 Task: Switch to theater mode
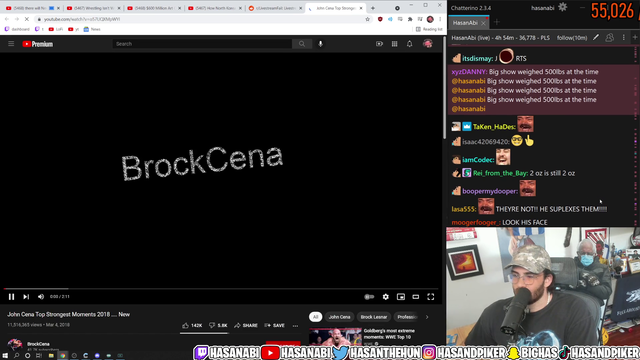pos(416,297)
